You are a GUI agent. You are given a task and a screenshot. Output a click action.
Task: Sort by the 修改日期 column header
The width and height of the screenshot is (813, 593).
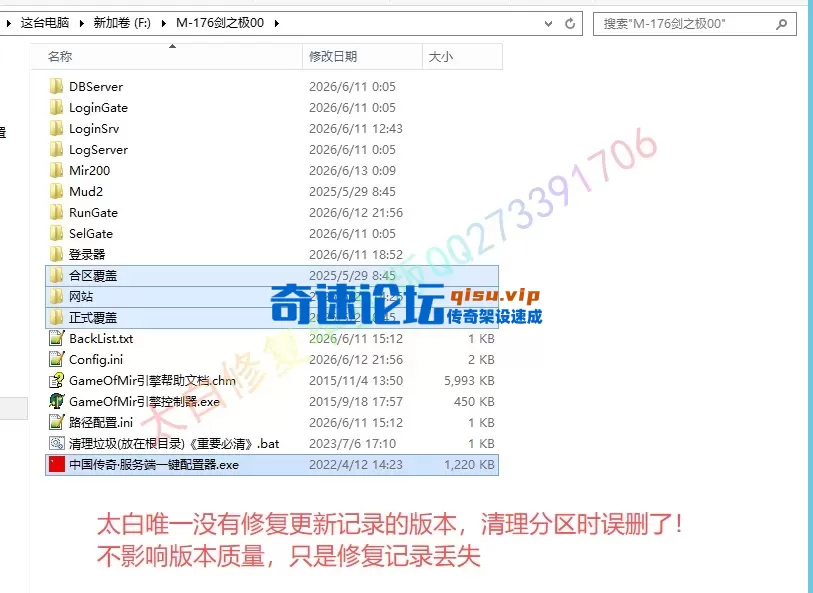[362, 57]
